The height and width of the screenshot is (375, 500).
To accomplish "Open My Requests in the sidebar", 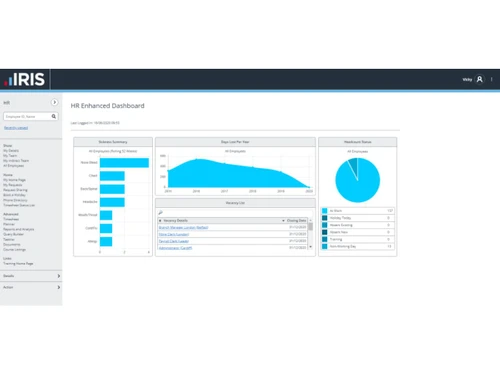I will (x=13, y=185).
